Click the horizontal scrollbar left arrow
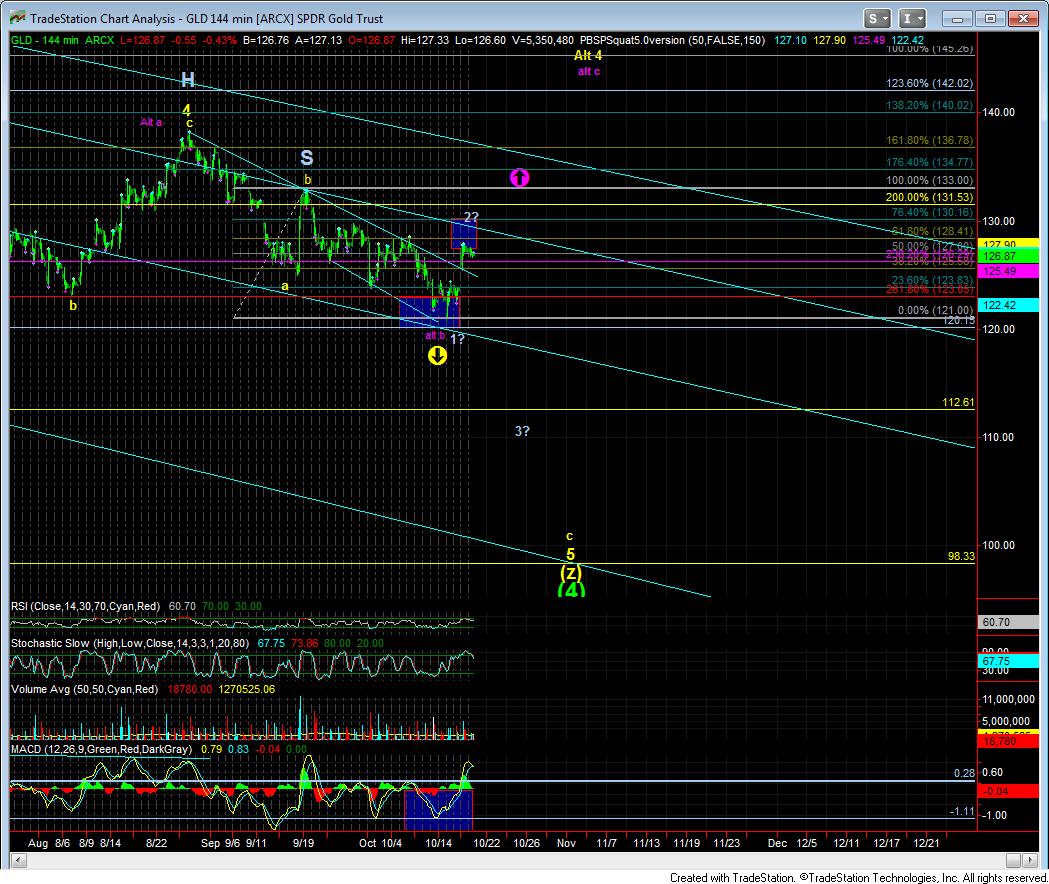 coord(18,861)
